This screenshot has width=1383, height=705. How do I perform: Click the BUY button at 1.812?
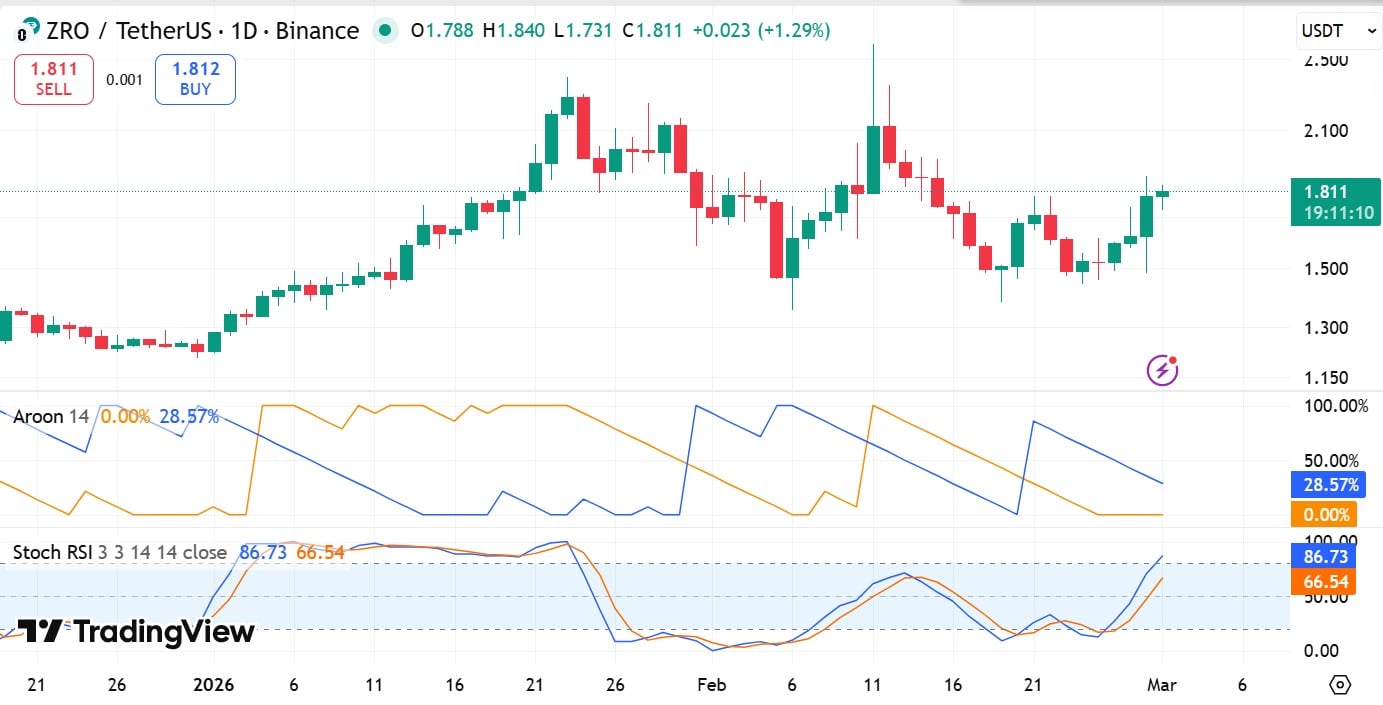click(194, 78)
